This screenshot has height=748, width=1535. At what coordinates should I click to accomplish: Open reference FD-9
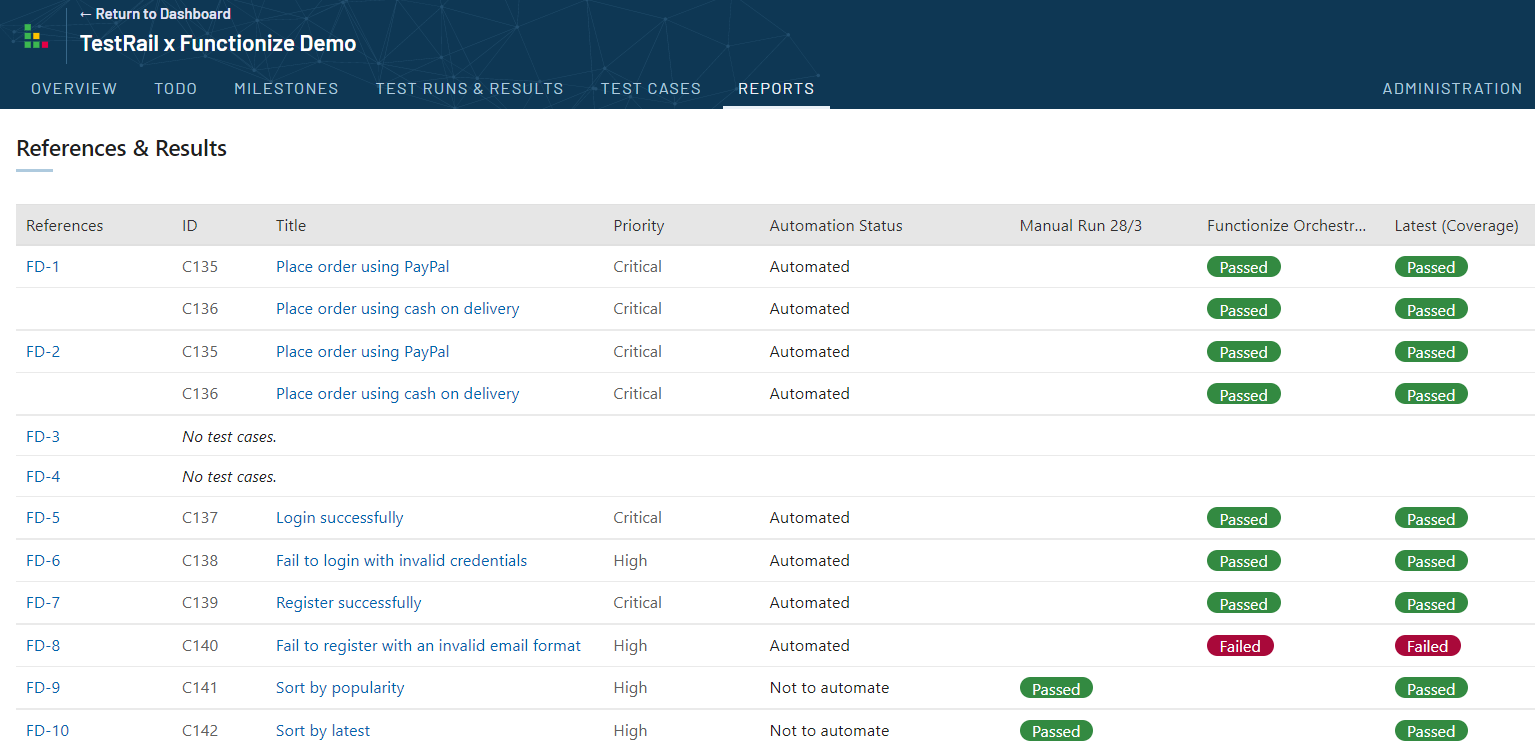[x=43, y=688]
